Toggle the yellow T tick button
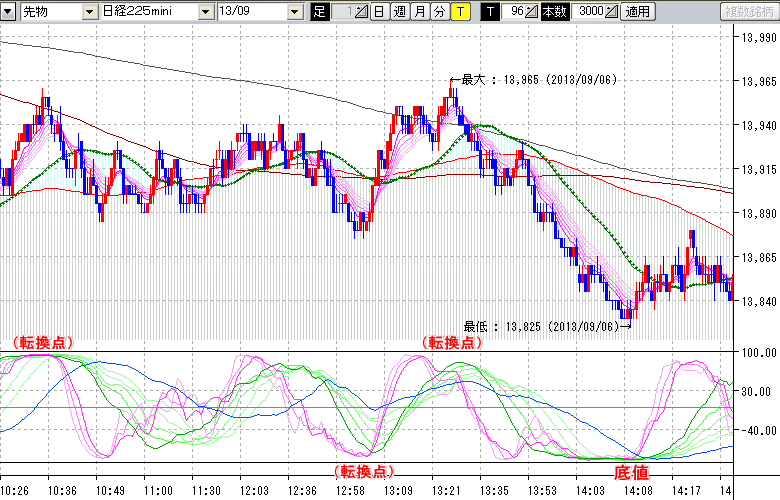This screenshot has width=780, height=500. (459, 12)
